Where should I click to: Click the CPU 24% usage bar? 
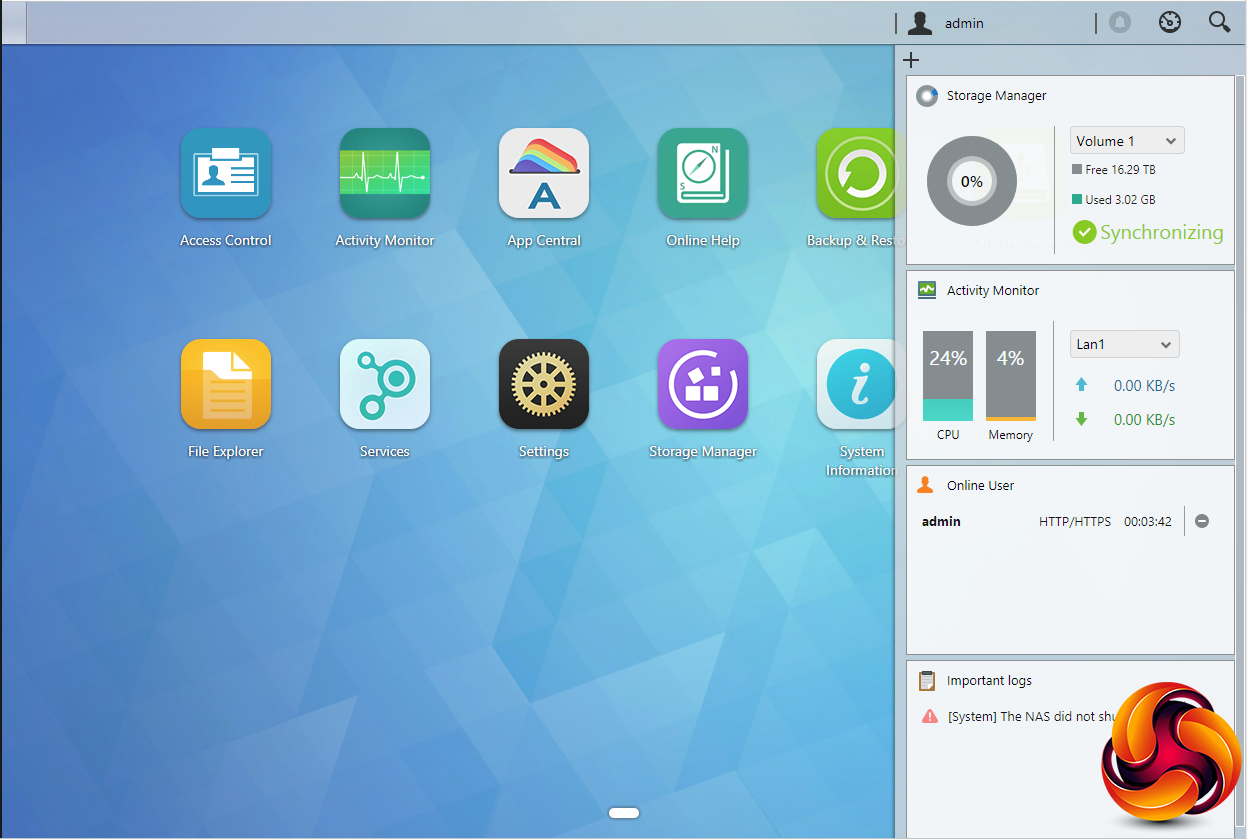click(x=948, y=376)
